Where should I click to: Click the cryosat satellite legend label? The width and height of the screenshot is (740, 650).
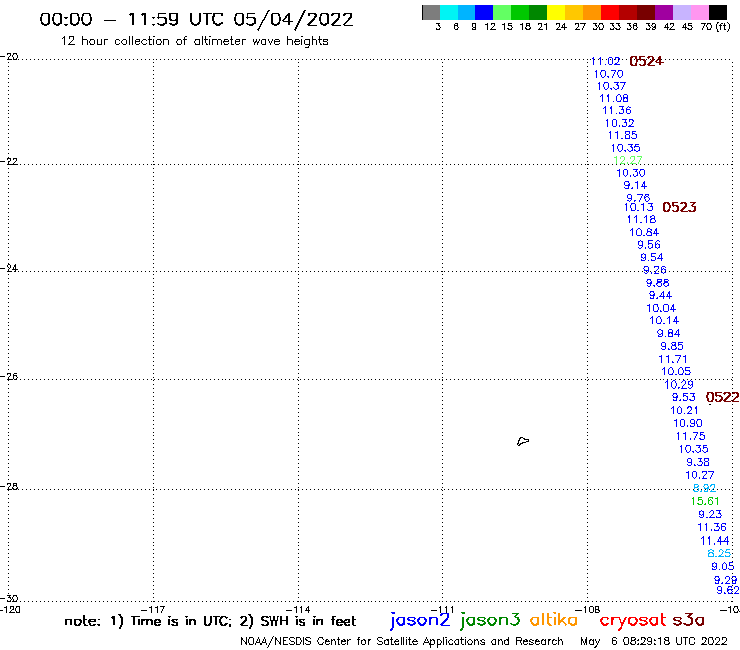[633, 621]
